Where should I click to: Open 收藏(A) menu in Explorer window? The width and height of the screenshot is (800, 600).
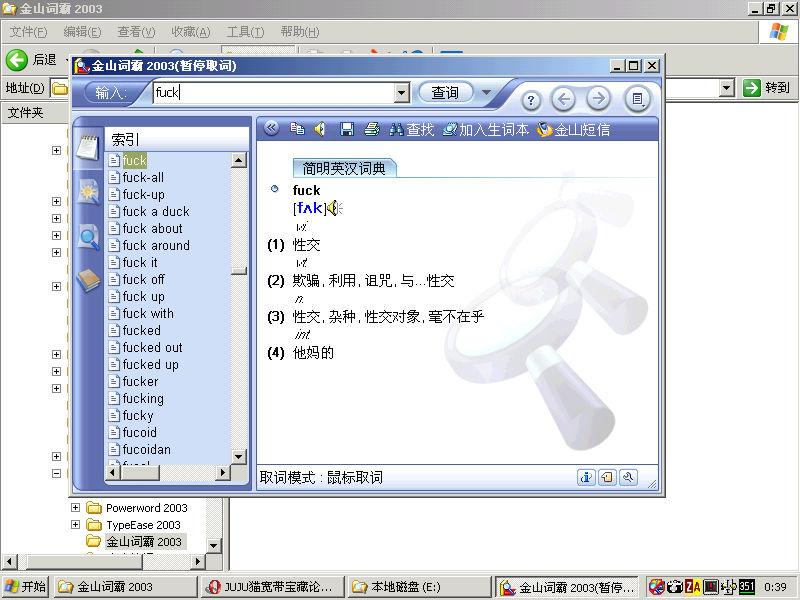tap(191, 32)
